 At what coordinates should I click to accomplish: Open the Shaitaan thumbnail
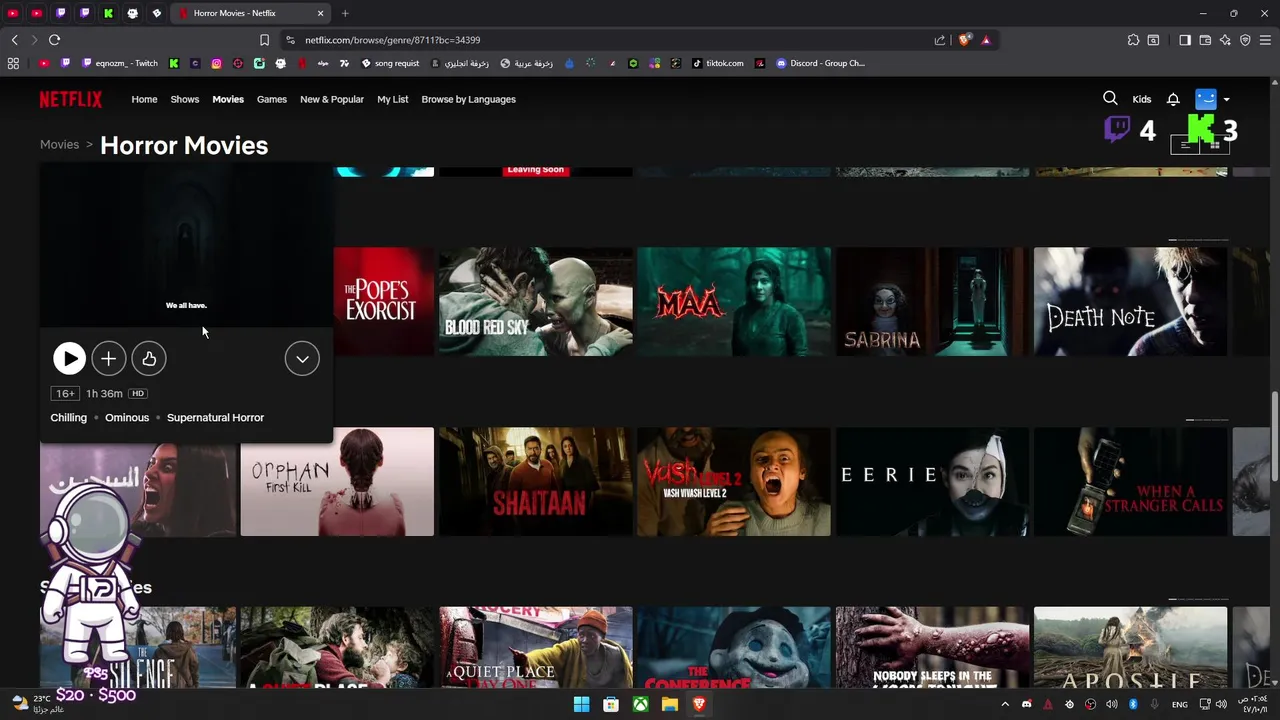tap(535, 481)
